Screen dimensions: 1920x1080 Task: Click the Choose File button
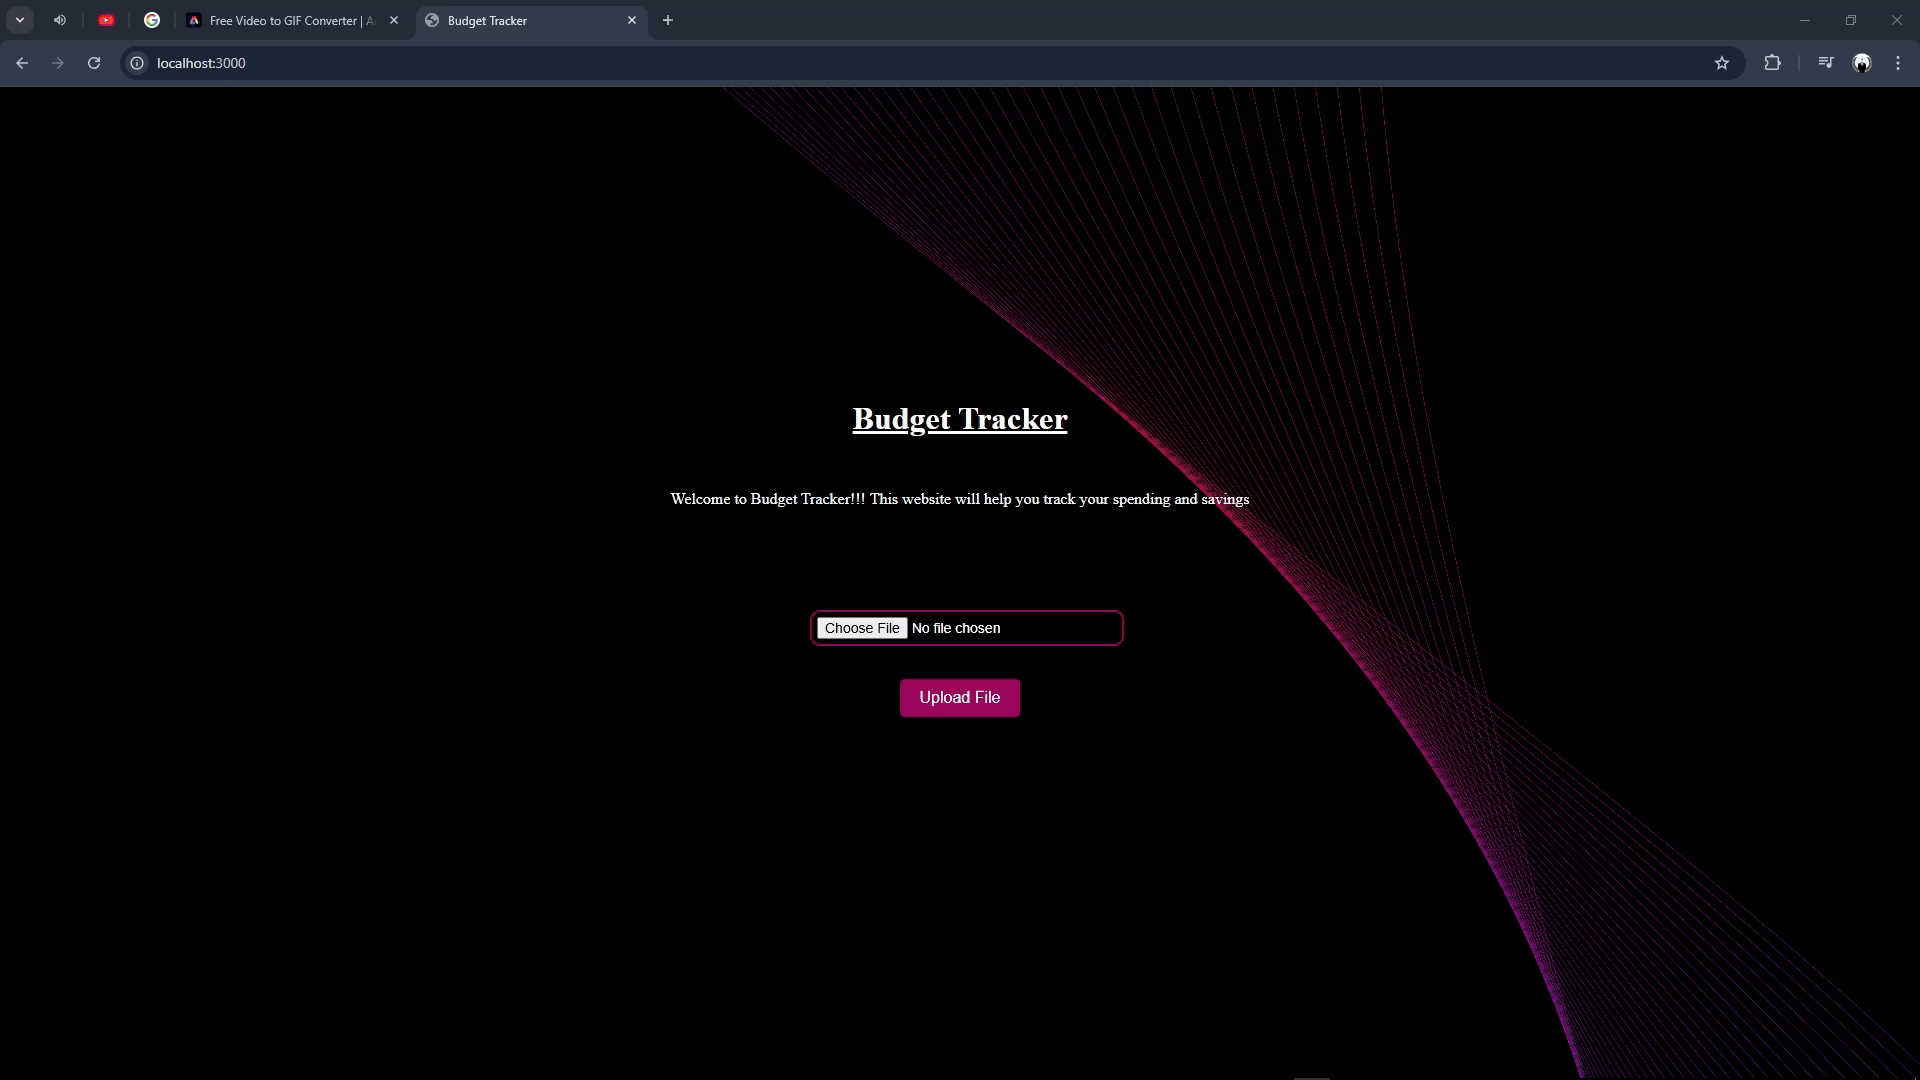pos(862,628)
